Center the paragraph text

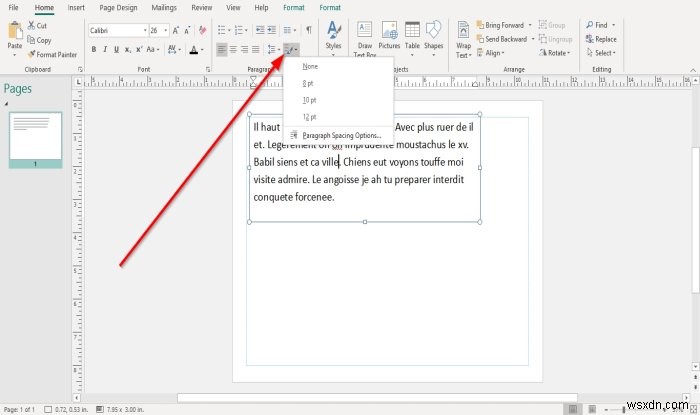click(x=233, y=49)
